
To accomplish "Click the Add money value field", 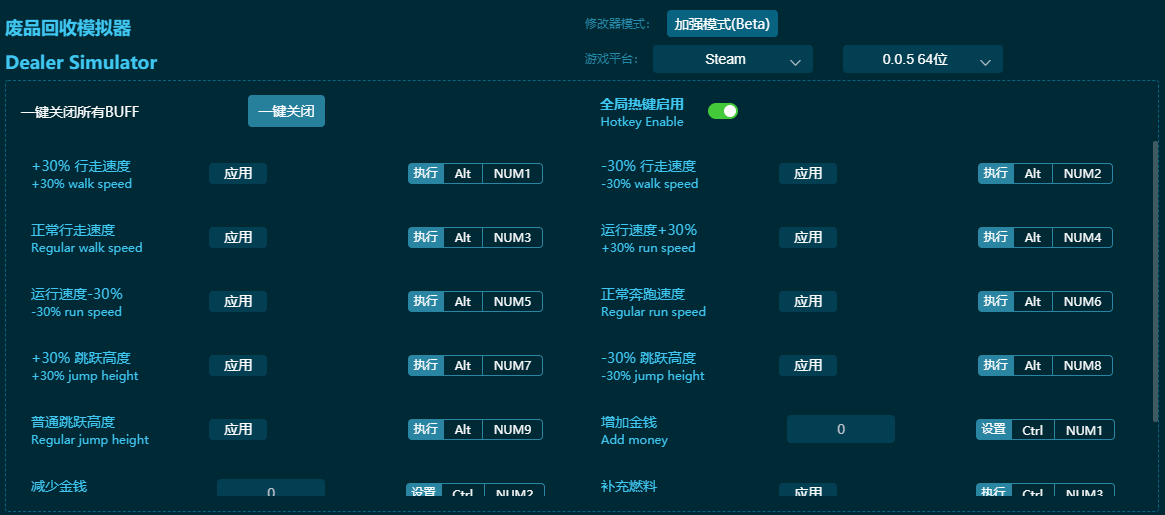I will (841, 429).
